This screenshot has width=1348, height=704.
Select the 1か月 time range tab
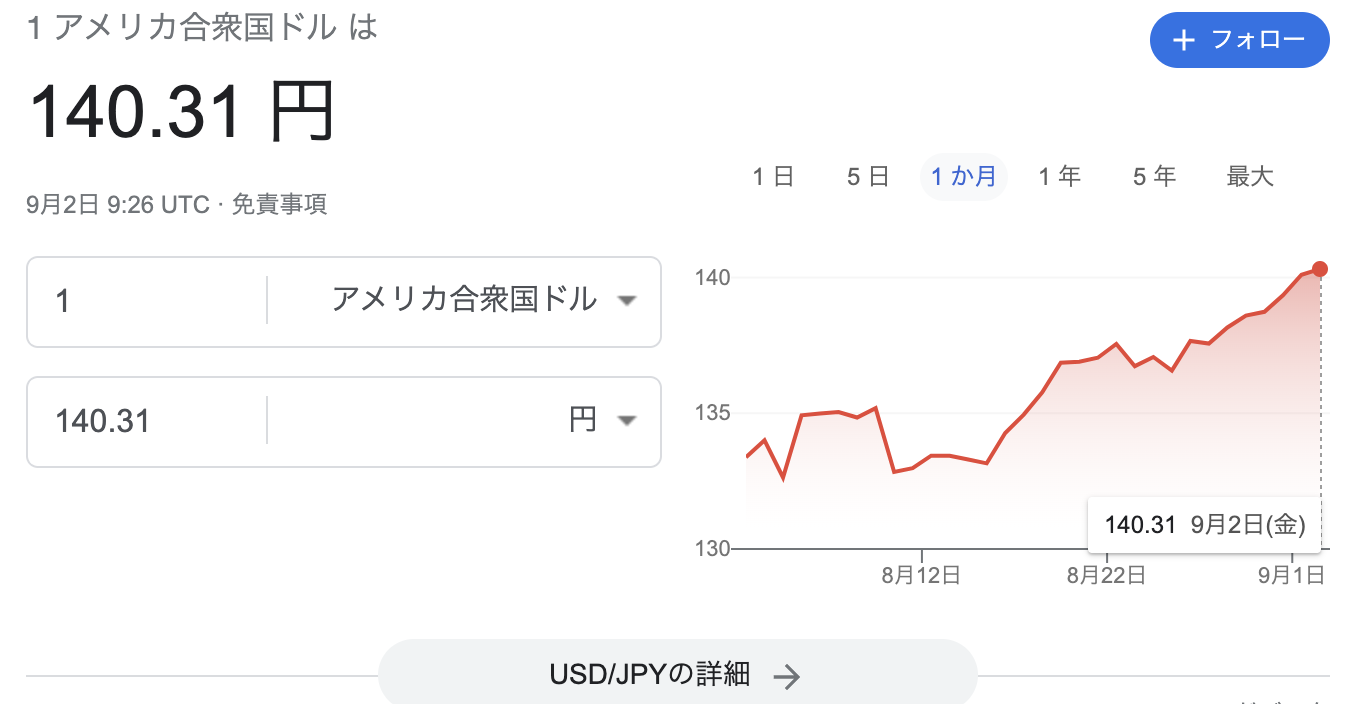tap(964, 178)
